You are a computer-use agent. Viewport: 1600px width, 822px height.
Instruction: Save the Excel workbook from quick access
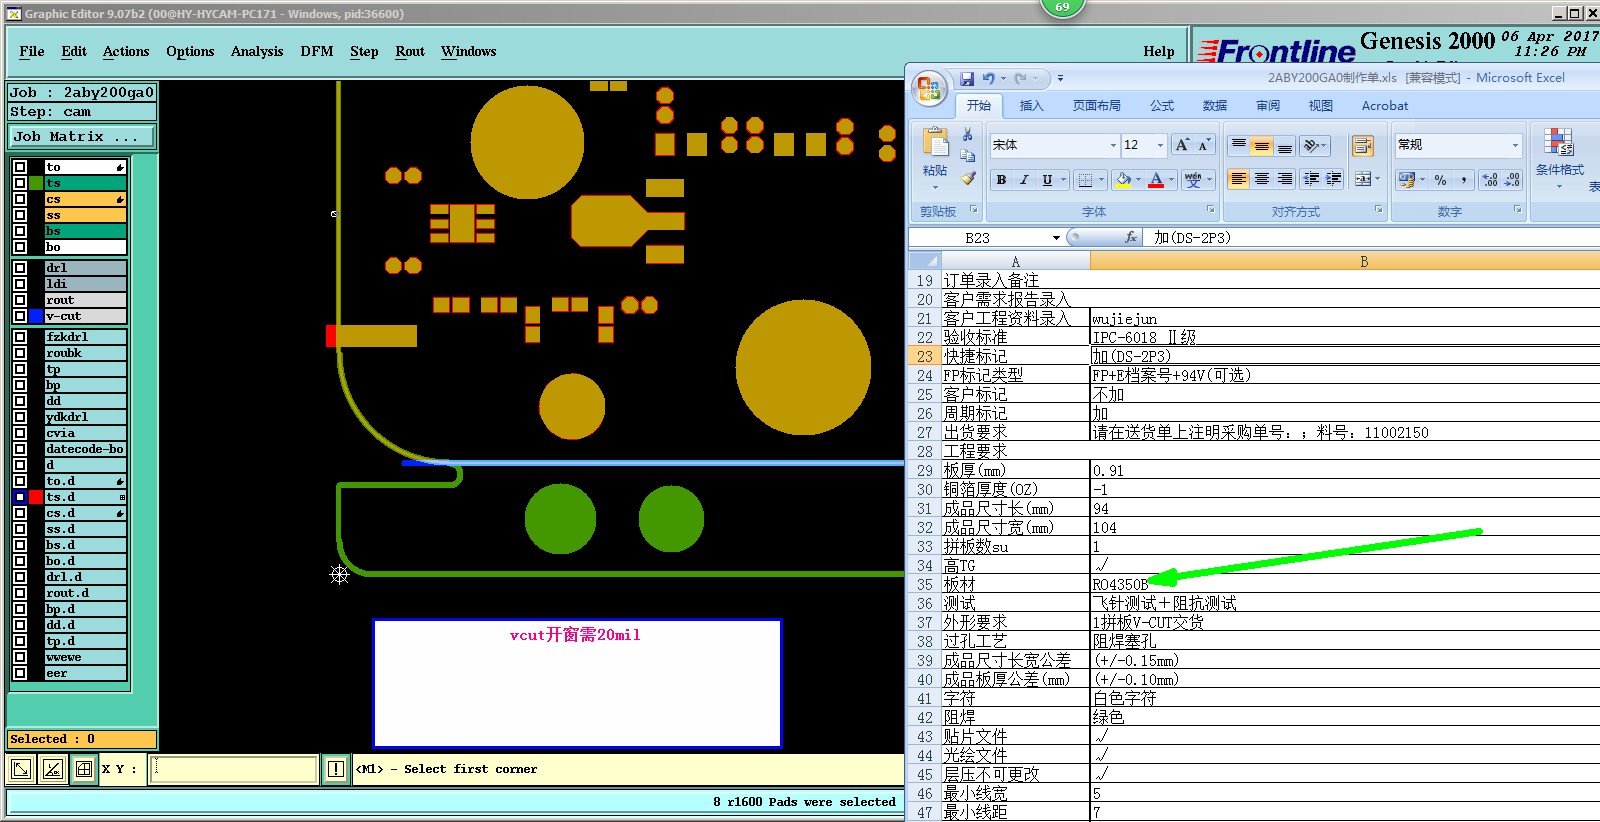[967, 78]
